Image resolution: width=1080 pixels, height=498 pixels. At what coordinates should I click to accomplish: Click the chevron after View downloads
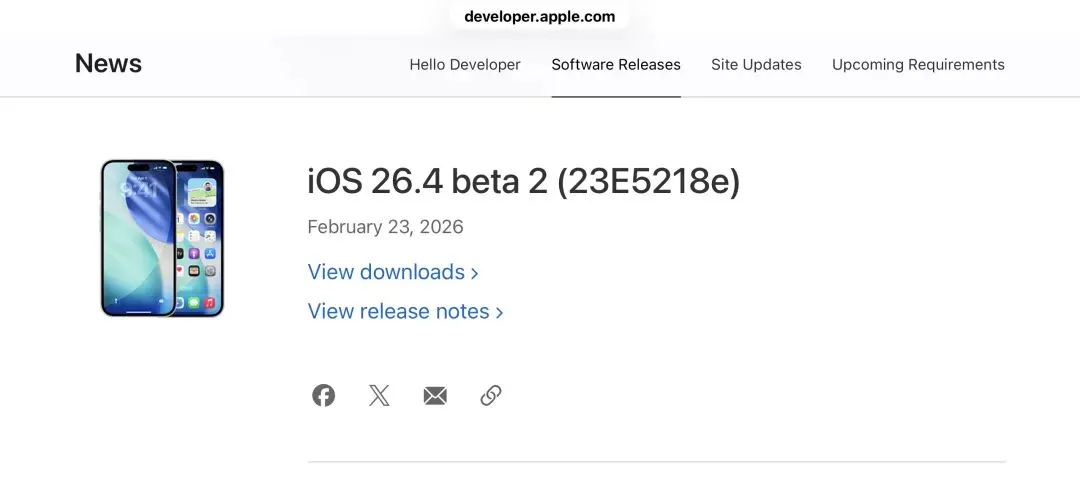475,273
